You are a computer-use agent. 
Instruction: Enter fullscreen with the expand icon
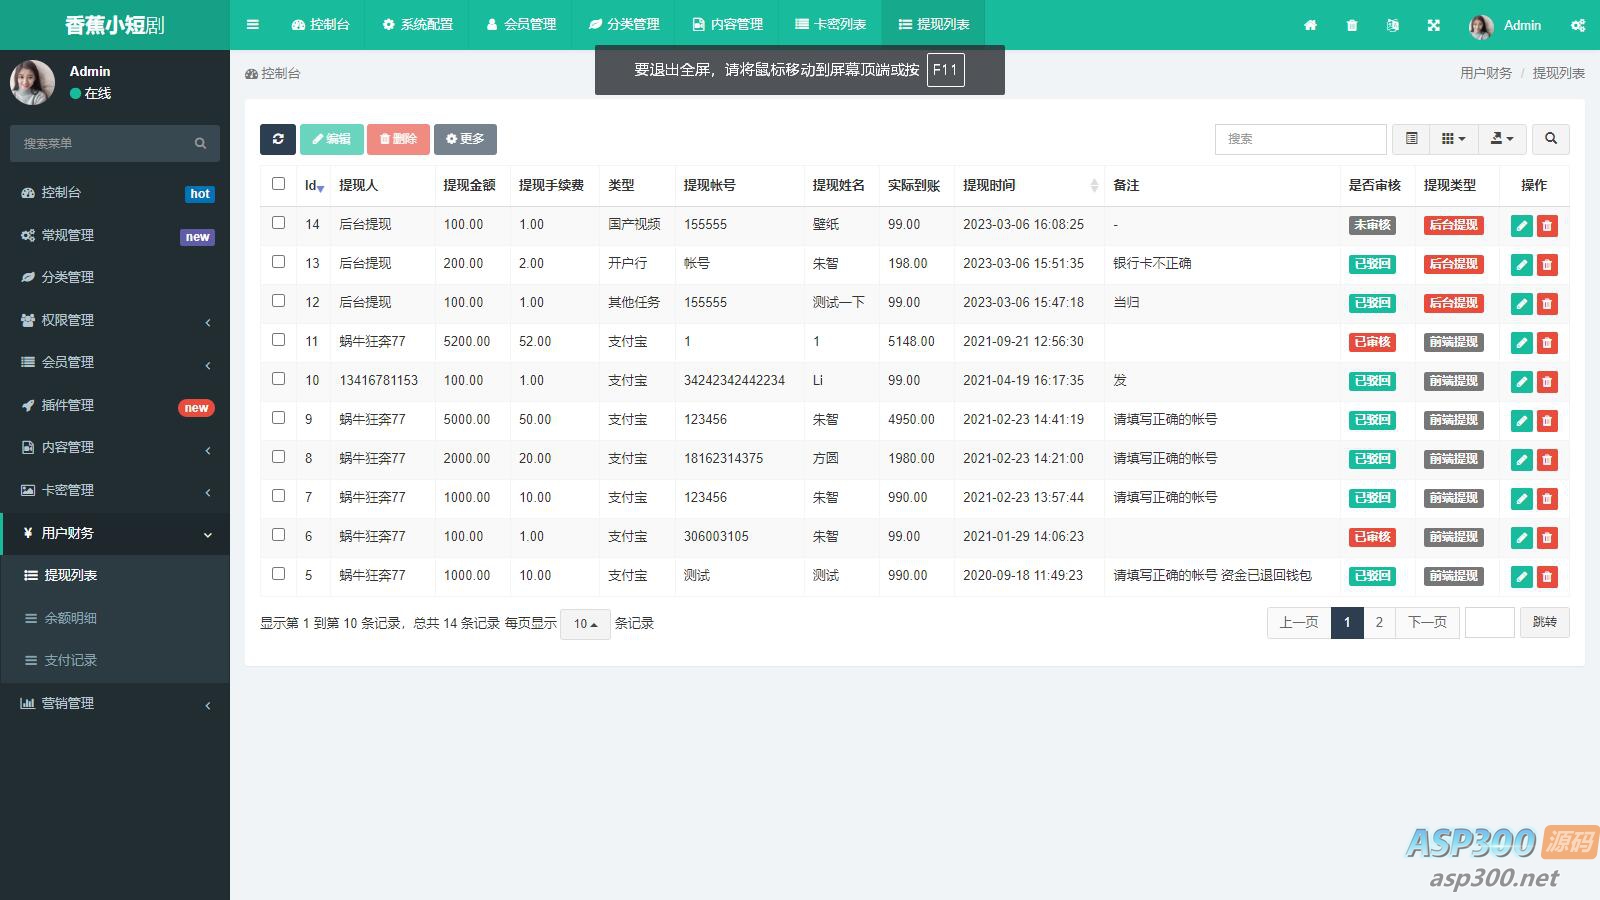click(x=1433, y=25)
